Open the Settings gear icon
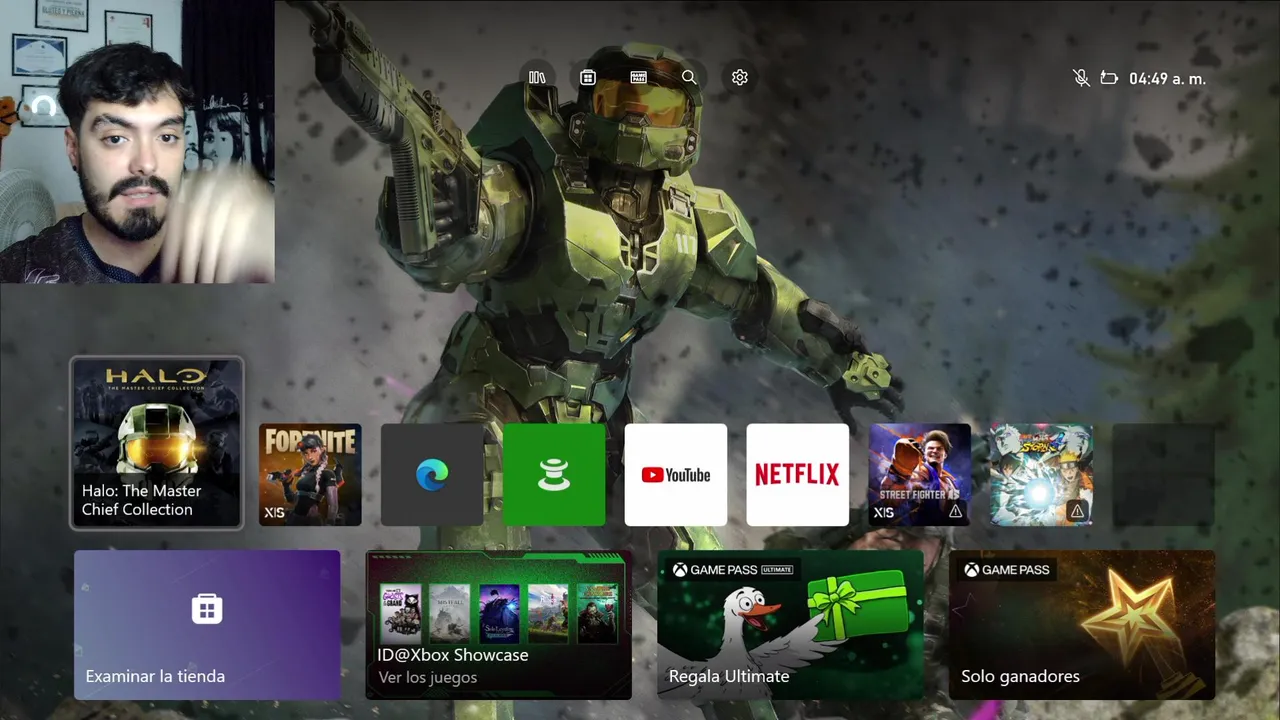 (x=740, y=77)
